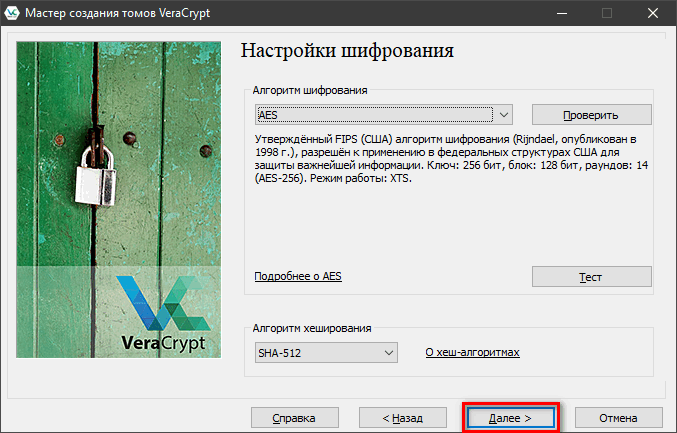Screen dimensions: 677x433
Task: Minimize the VeraCrypt wizard window
Action: (x=558, y=14)
